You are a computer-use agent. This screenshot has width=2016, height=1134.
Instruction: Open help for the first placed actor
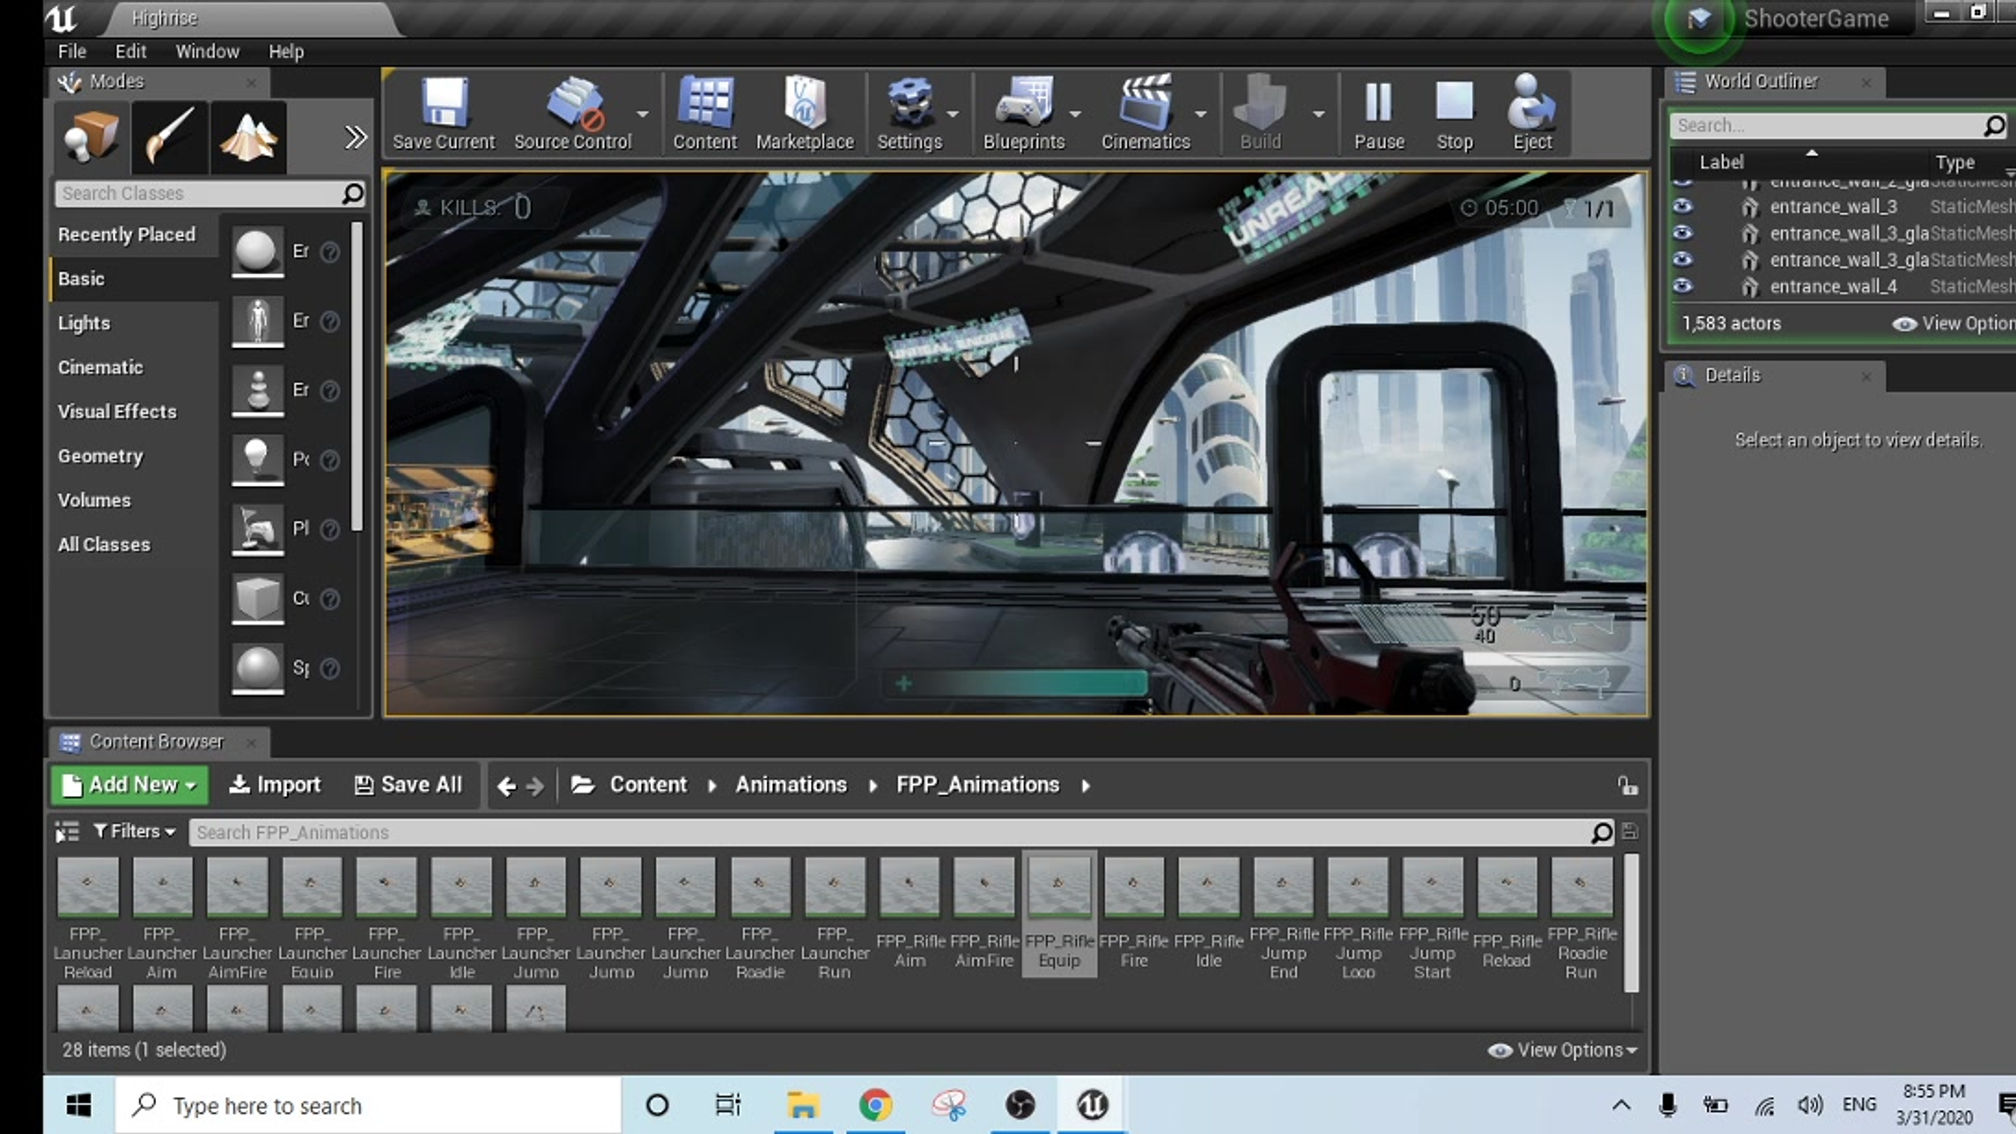click(330, 252)
